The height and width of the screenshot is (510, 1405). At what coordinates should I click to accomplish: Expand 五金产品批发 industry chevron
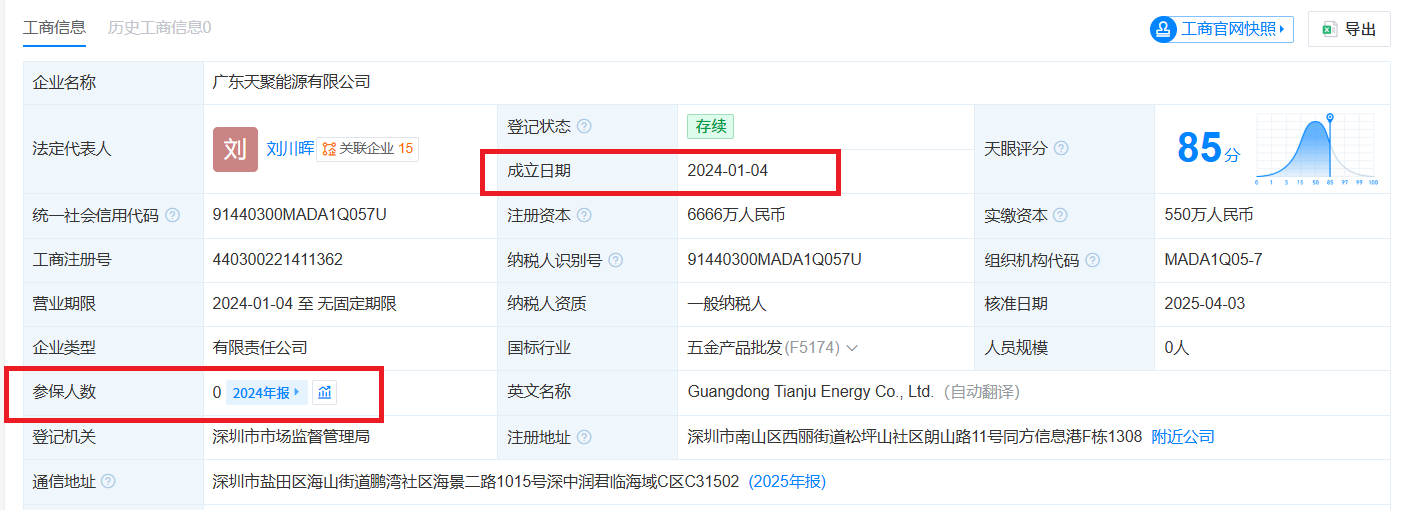tap(852, 348)
